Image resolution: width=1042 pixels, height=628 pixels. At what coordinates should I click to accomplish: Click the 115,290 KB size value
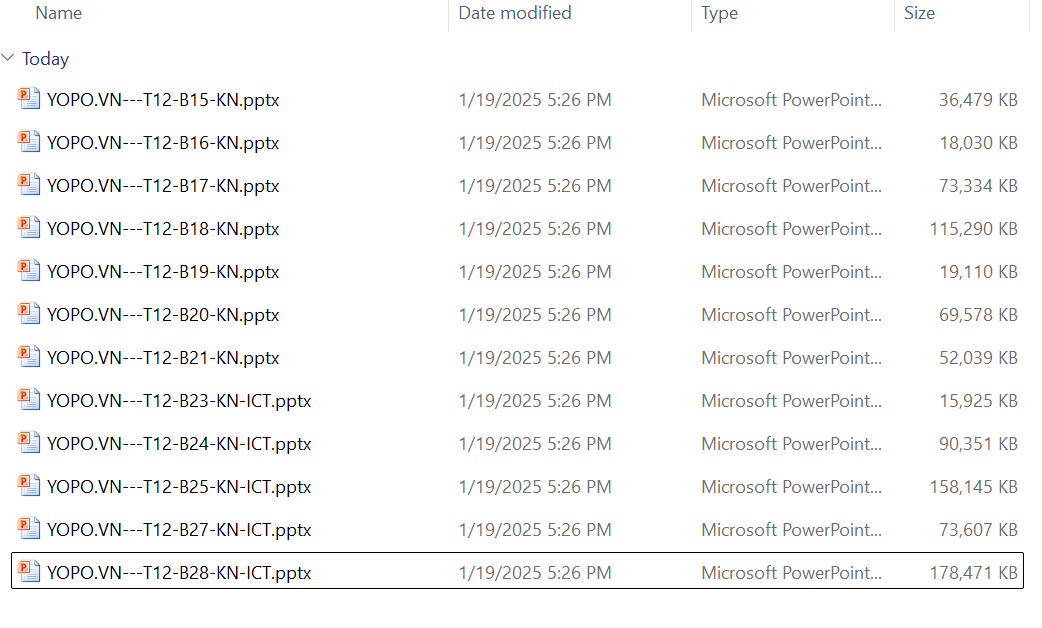click(973, 229)
